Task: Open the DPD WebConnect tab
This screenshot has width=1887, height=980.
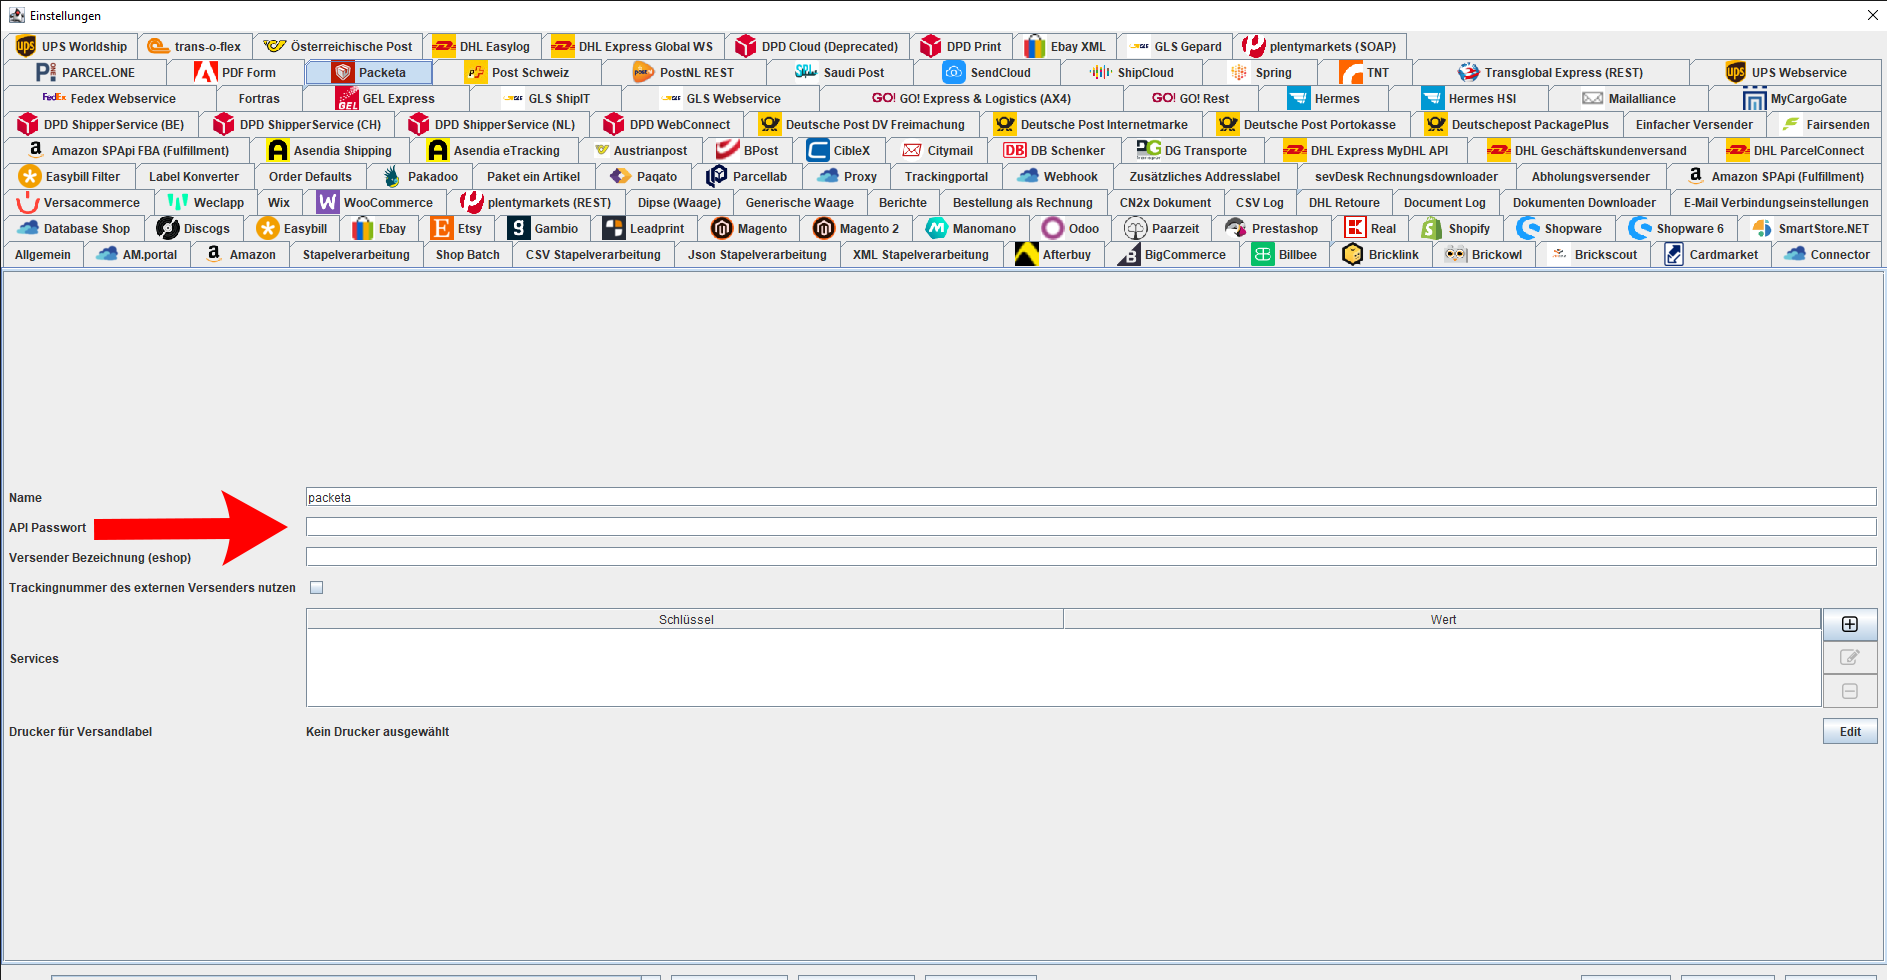Action: click(667, 124)
